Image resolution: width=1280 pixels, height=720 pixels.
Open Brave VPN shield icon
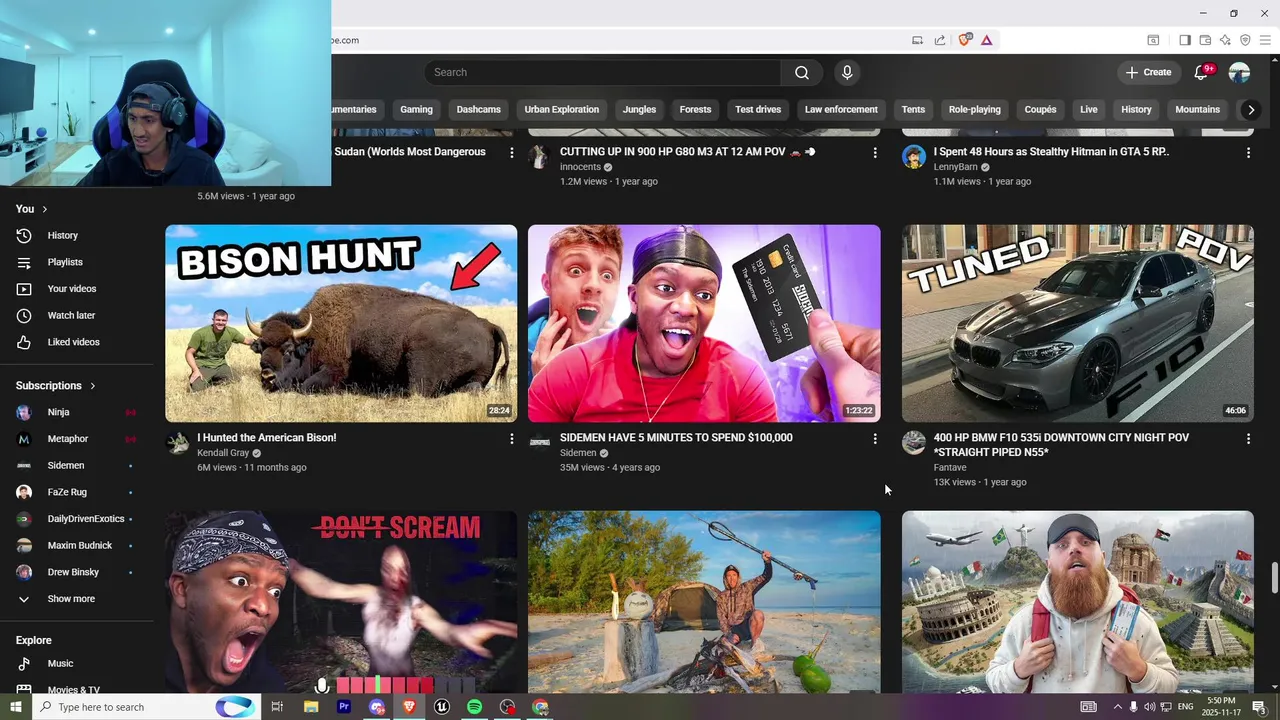(1245, 40)
